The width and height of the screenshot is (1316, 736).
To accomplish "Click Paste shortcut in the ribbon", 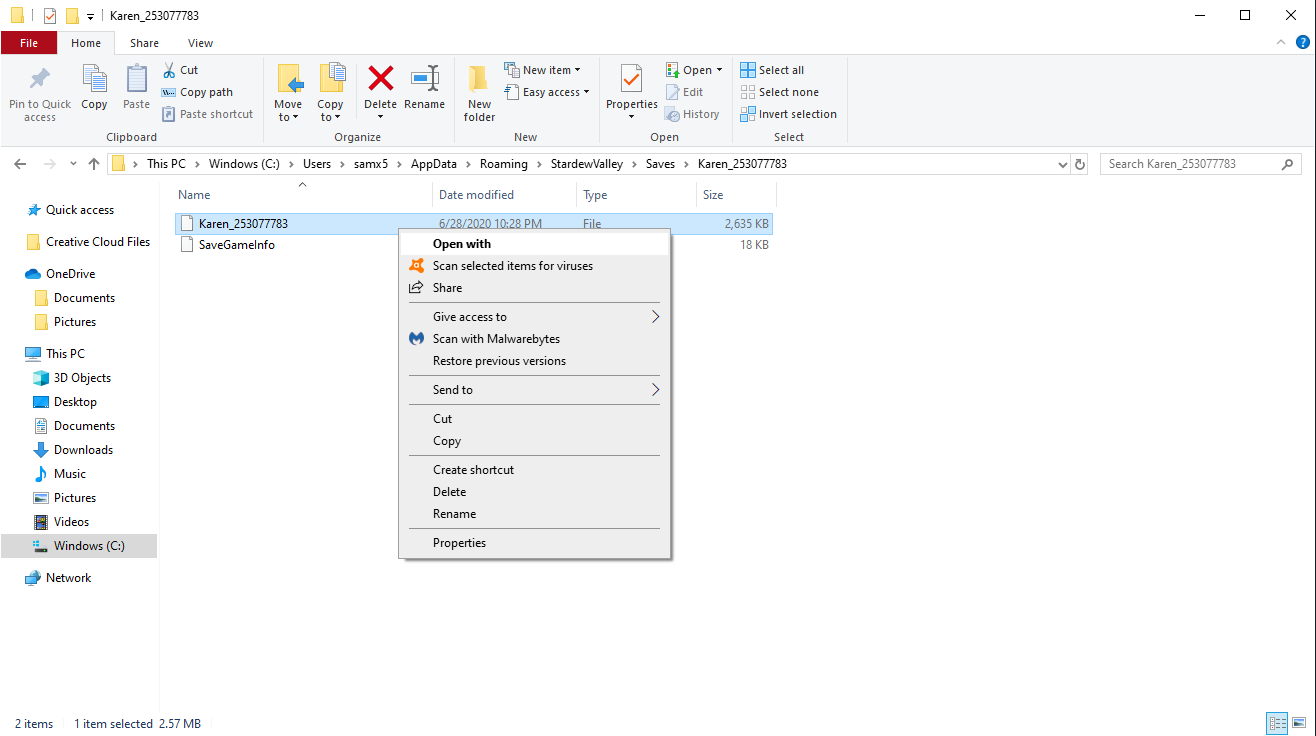I will click(x=207, y=114).
